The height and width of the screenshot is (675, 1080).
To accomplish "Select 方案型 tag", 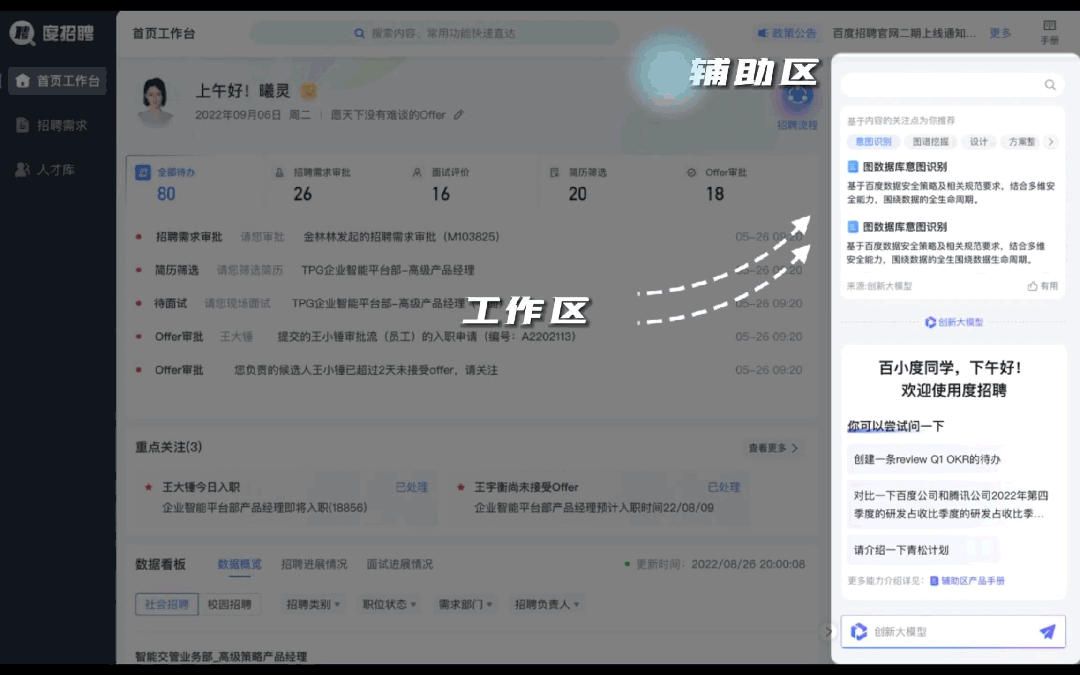I will 1021,142.
